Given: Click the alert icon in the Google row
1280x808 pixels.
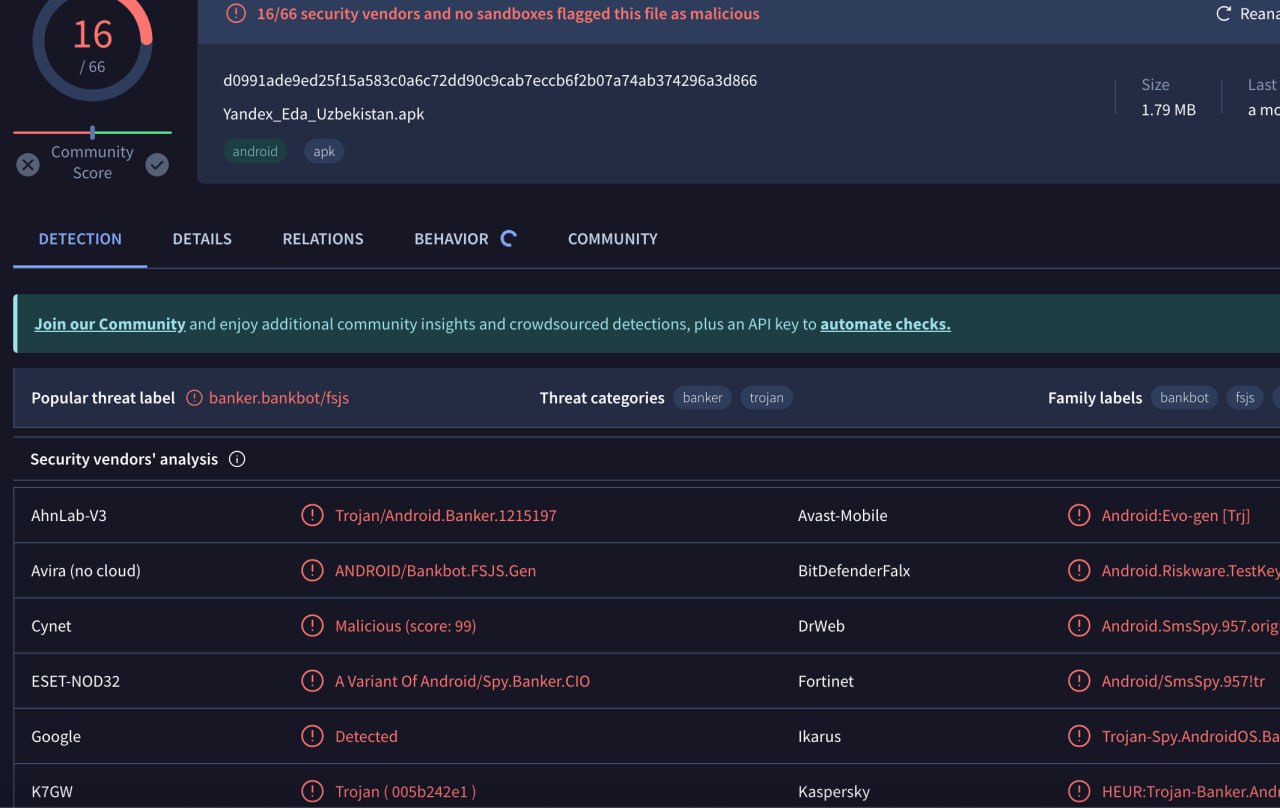Looking at the screenshot, I should coord(312,736).
